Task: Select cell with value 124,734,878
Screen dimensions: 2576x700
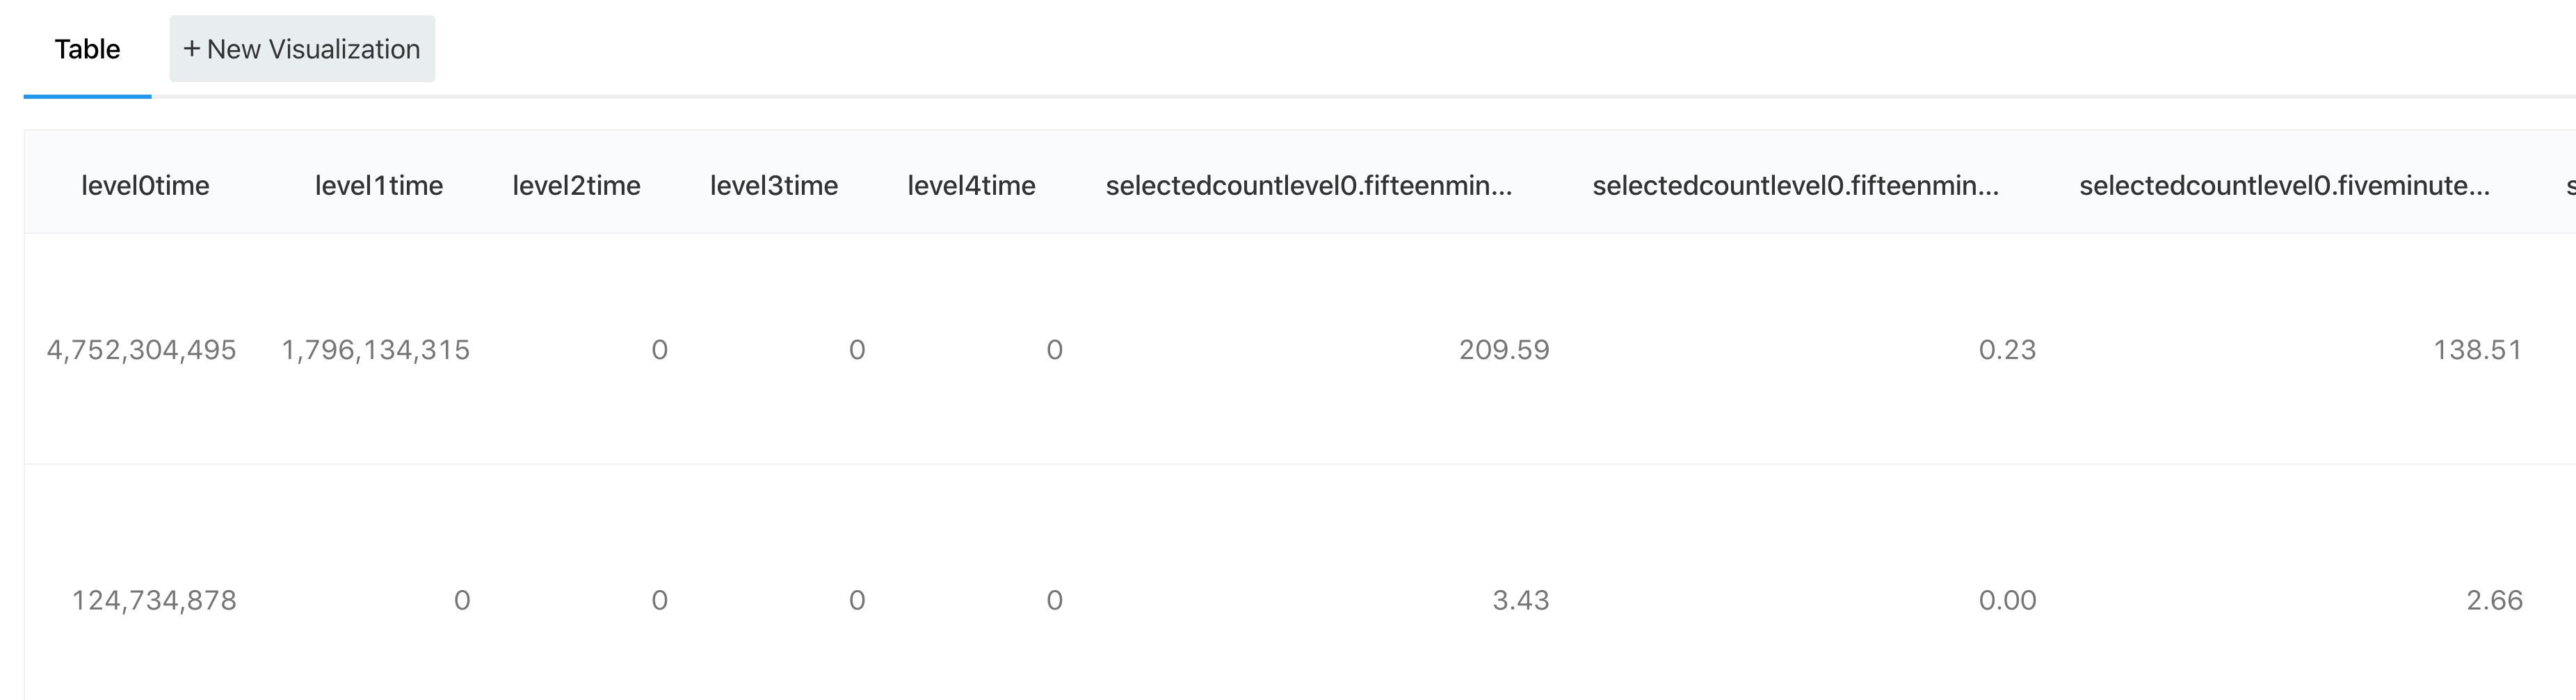Action: click(154, 600)
